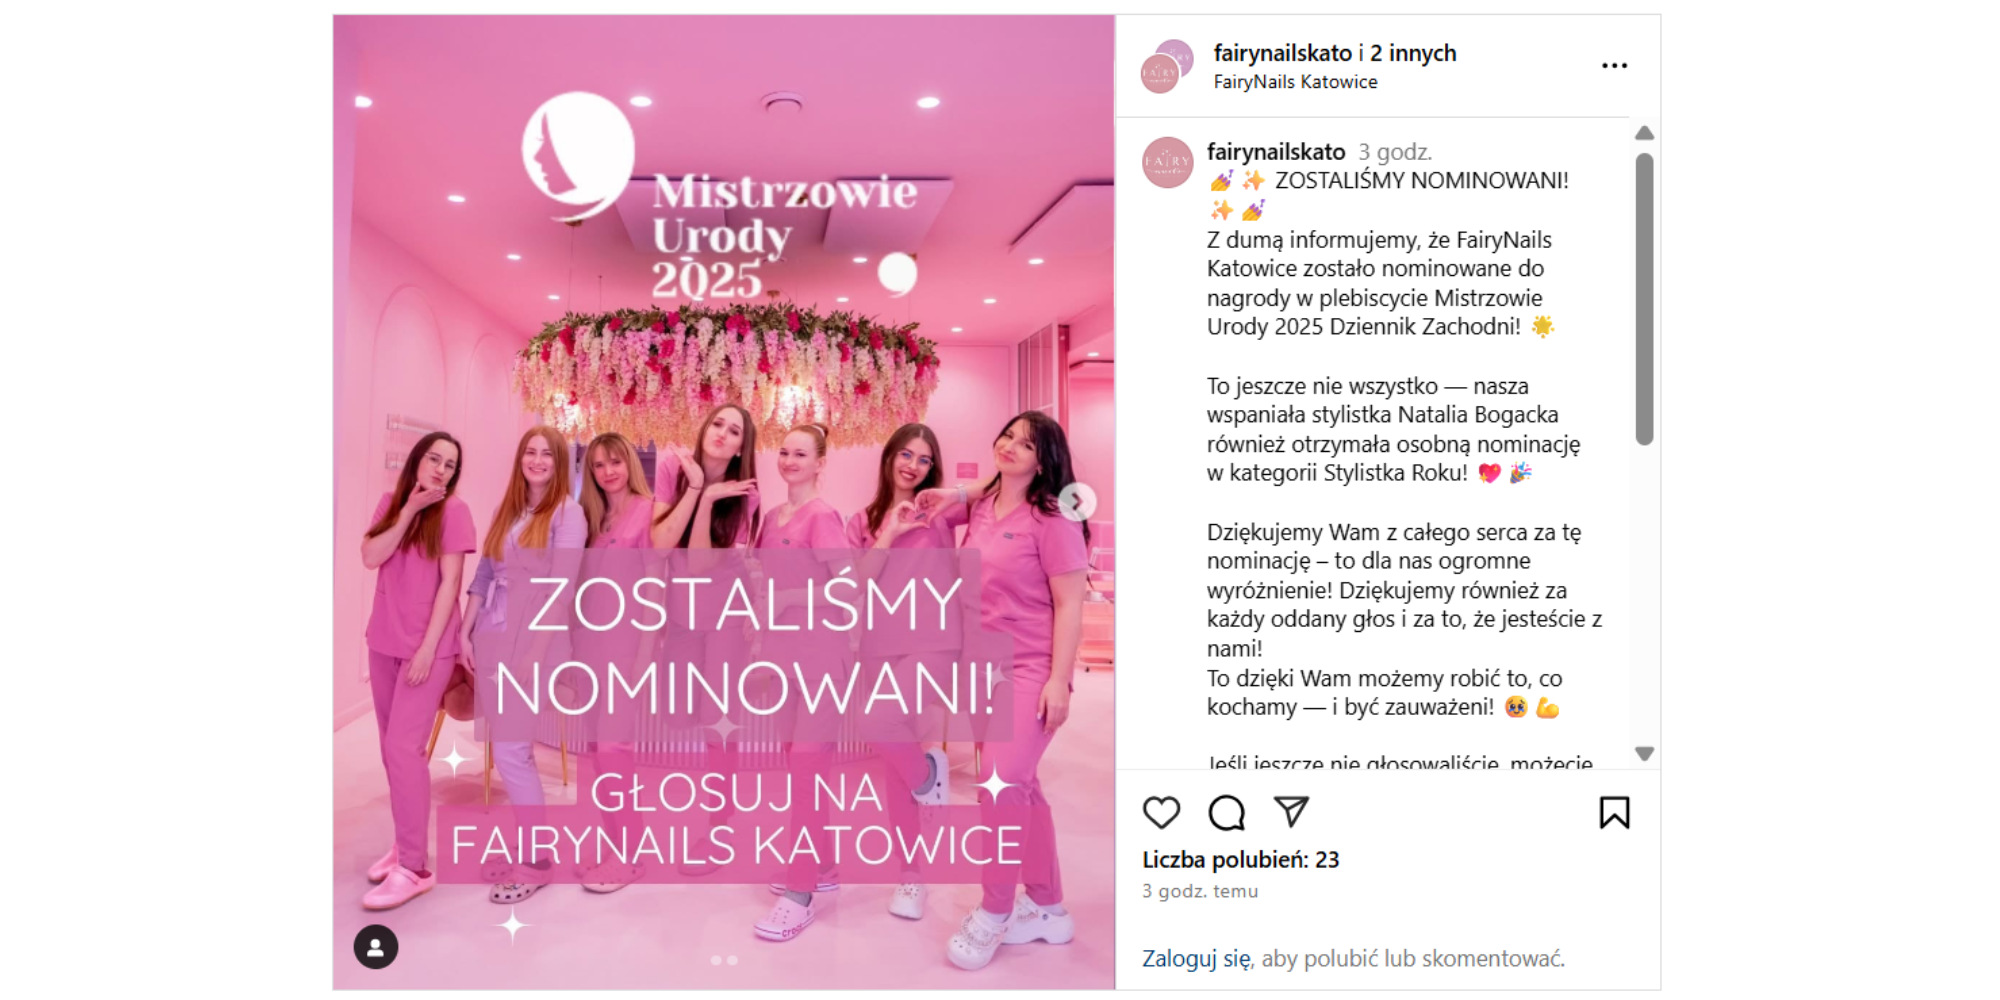View the '2 innych' collaborators list

pos(1413,53)
